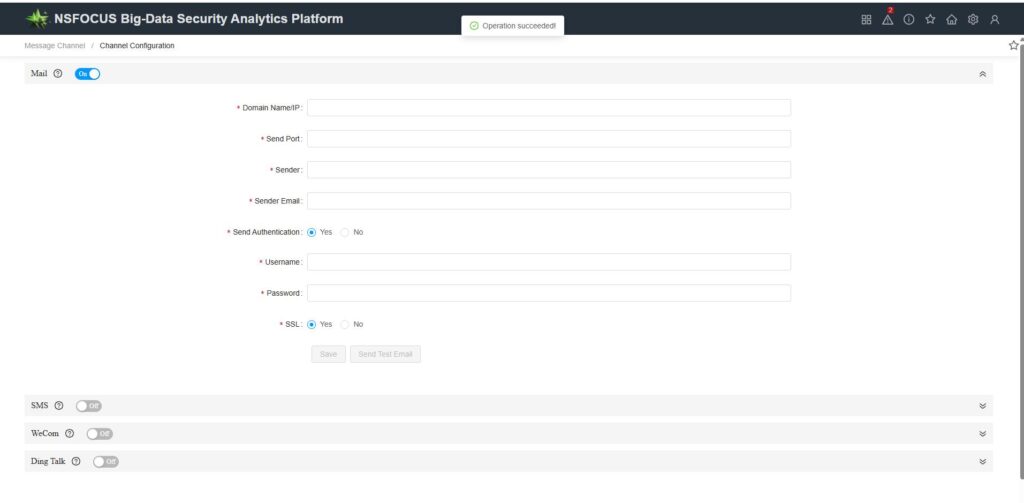Click Channel Configuration breadcrumb

(x=137, y=46)
